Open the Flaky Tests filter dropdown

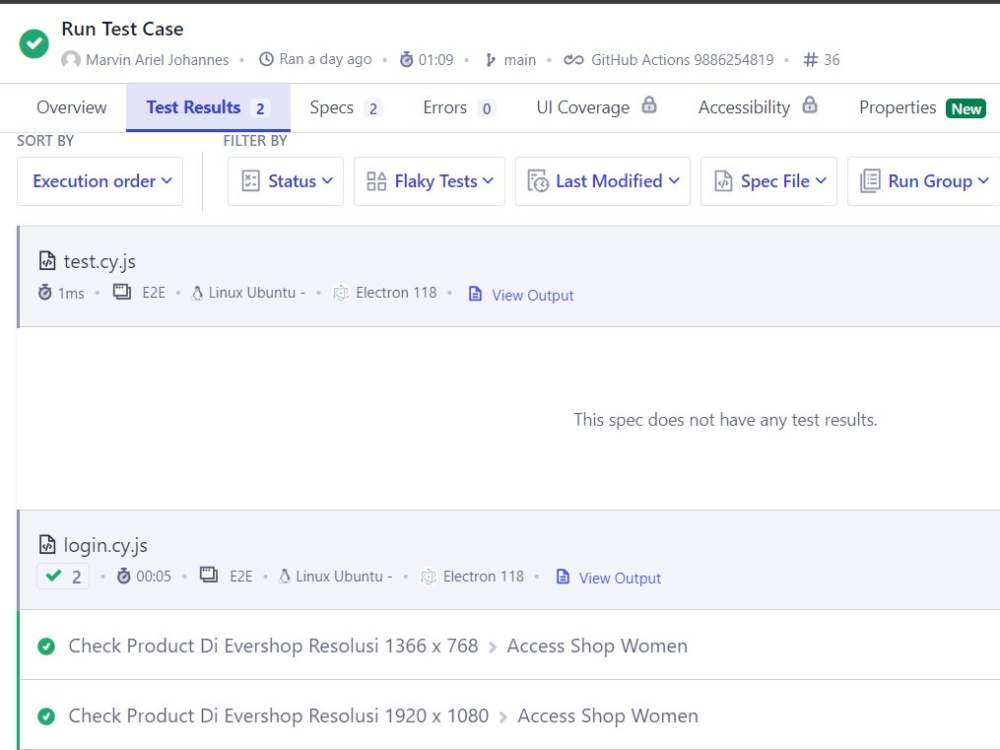(430, 181)
